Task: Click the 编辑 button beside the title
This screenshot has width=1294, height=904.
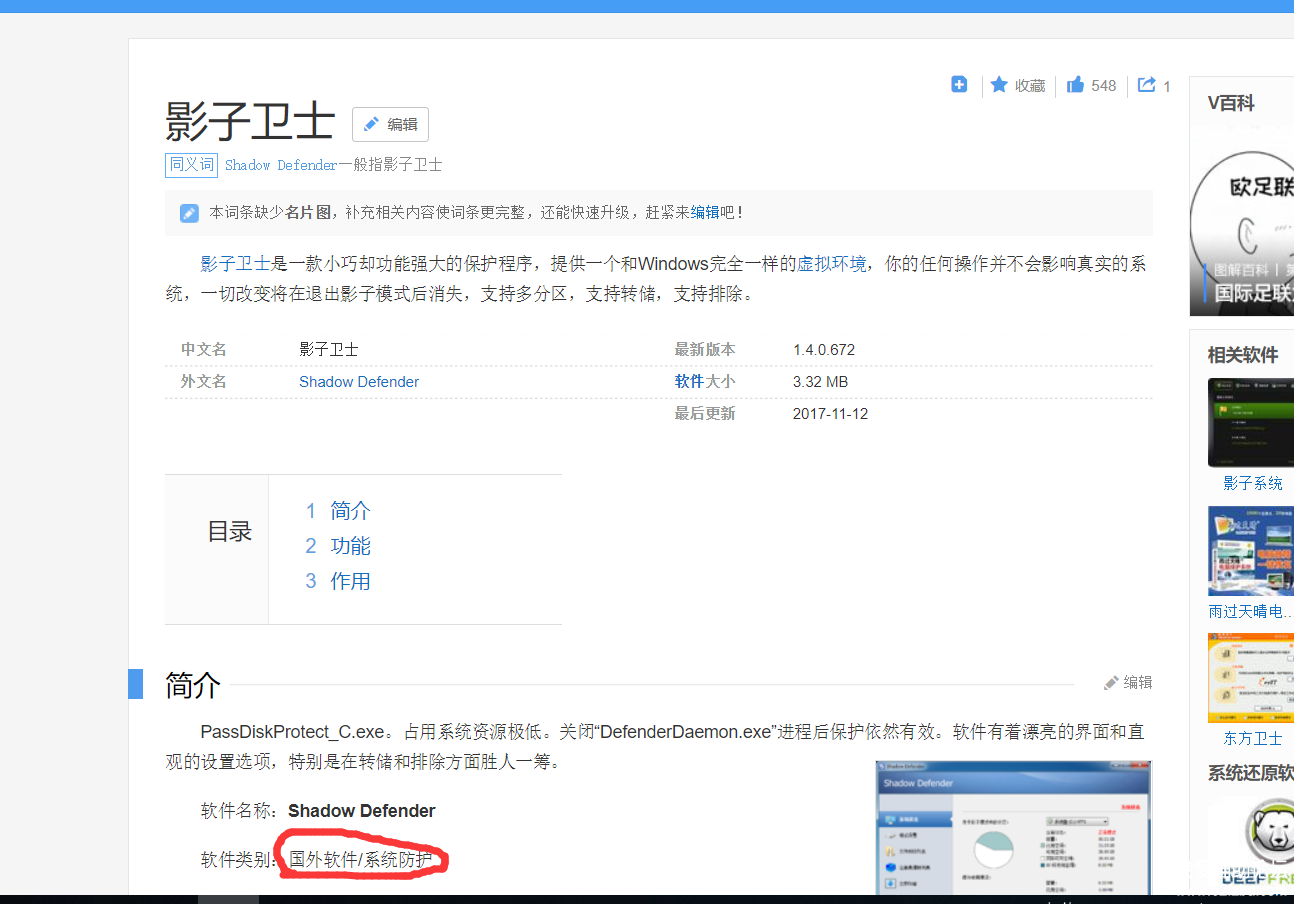Action: pos(390,124)
